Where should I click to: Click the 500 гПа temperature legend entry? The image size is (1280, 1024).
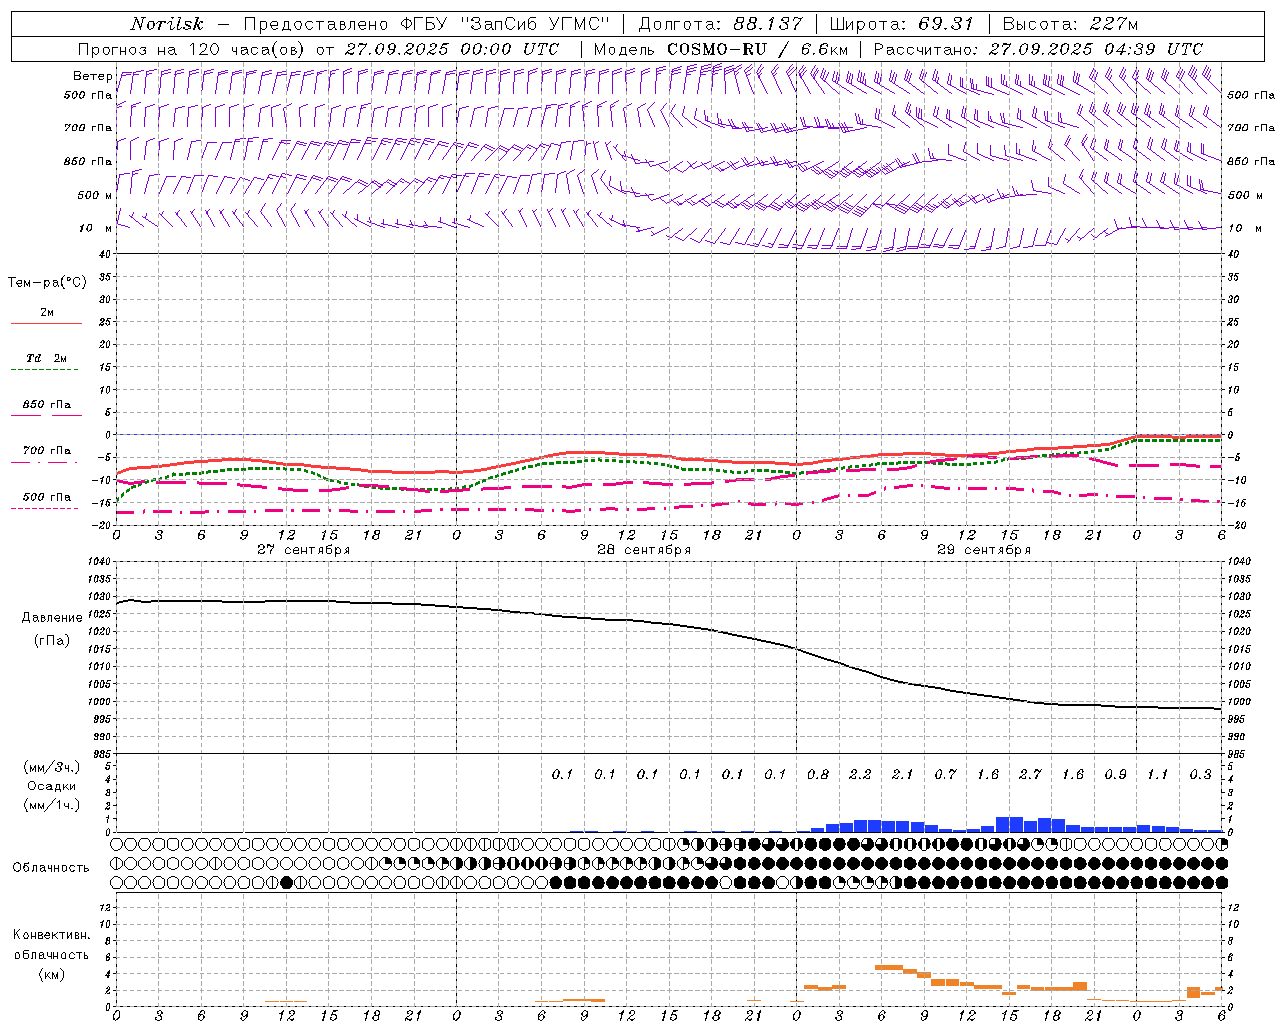46,498
